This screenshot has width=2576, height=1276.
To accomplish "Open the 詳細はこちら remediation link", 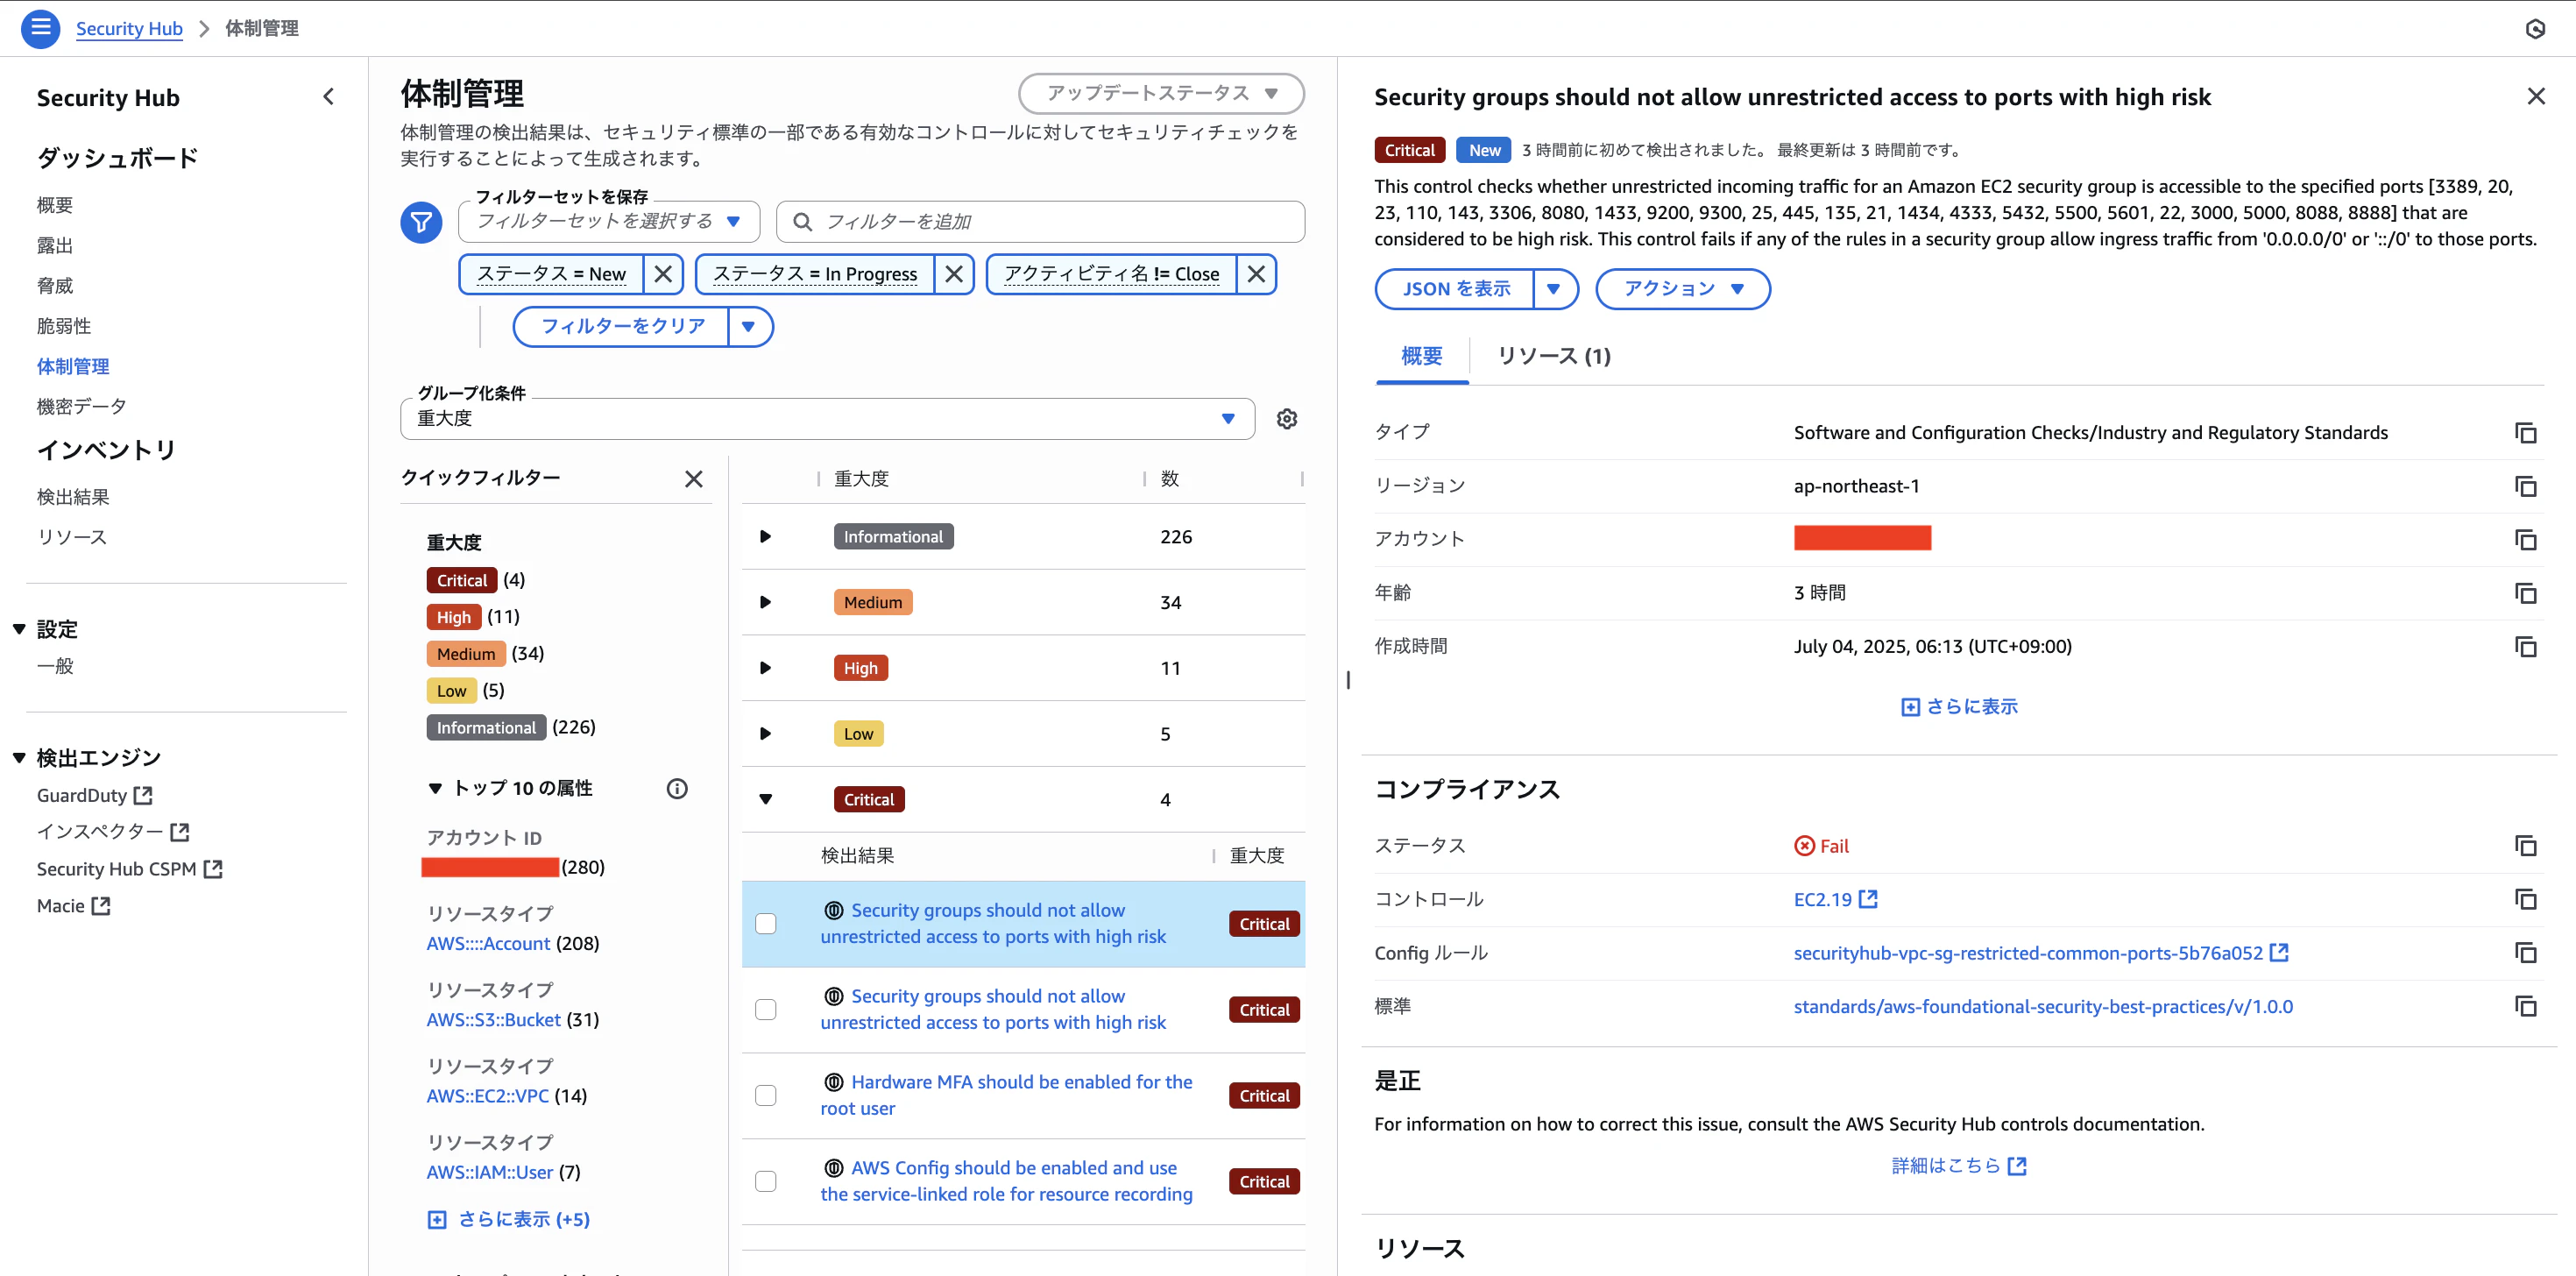I will pos(1958,1166).
